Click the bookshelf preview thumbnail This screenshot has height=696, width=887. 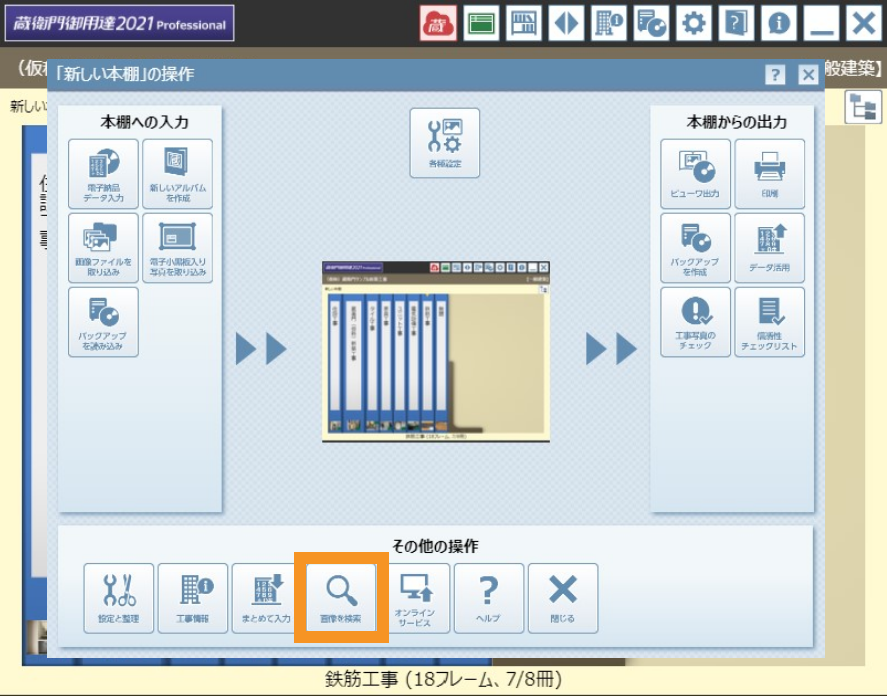coord(436,352)
